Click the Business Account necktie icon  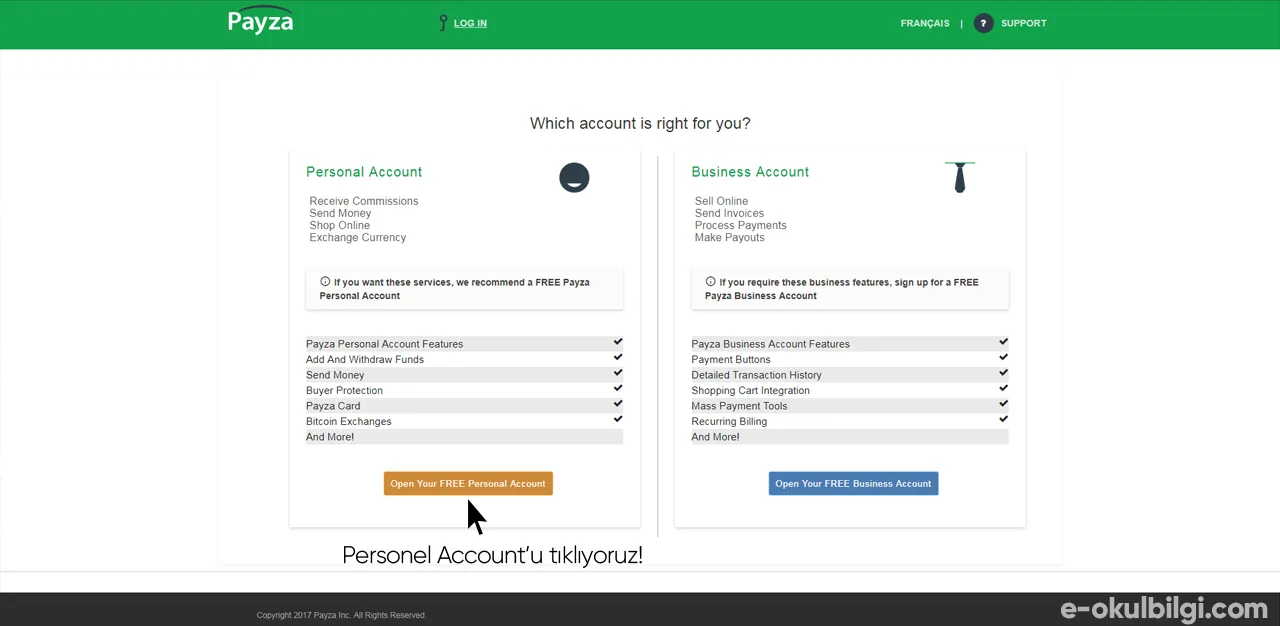click(x=960, y=177)
